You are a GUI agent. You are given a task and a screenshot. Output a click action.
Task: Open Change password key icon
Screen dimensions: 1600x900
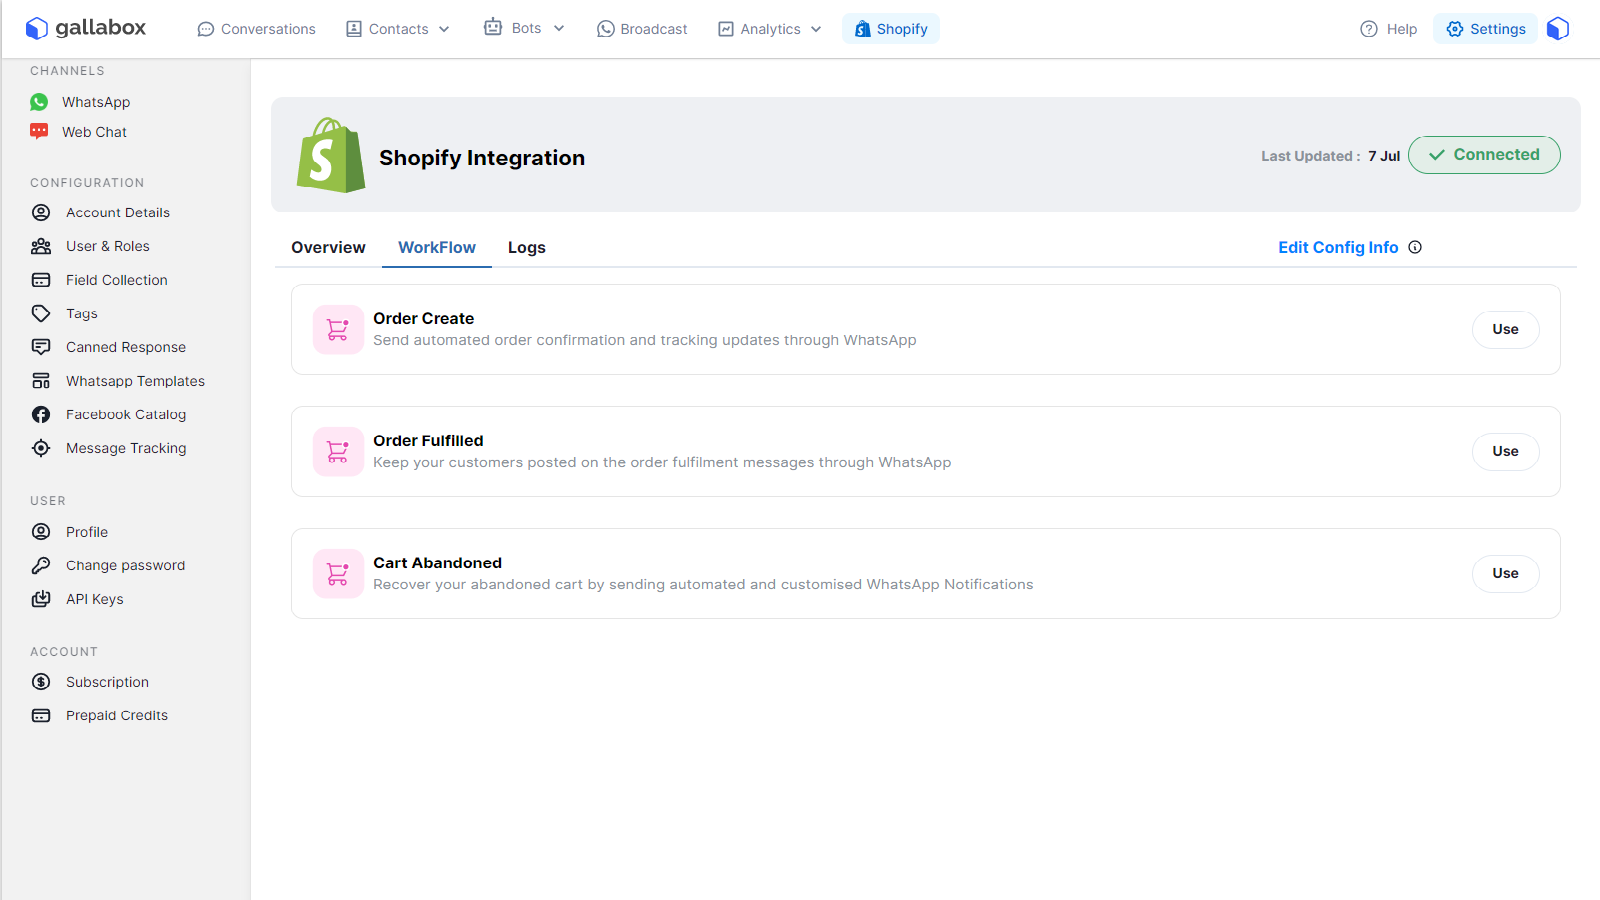point(41,565)
